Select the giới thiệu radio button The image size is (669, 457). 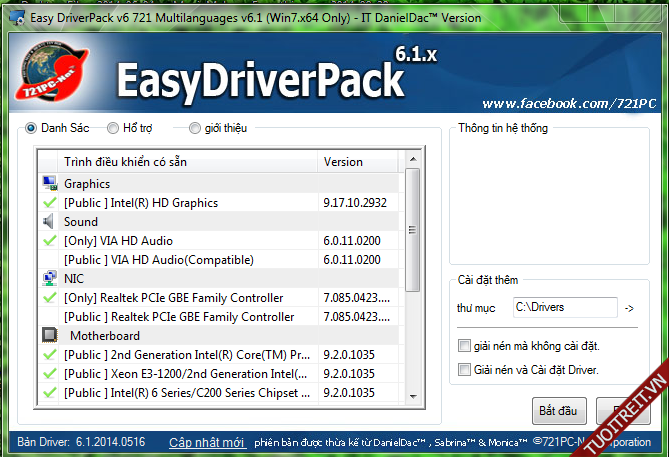click(x=194, y=128)
